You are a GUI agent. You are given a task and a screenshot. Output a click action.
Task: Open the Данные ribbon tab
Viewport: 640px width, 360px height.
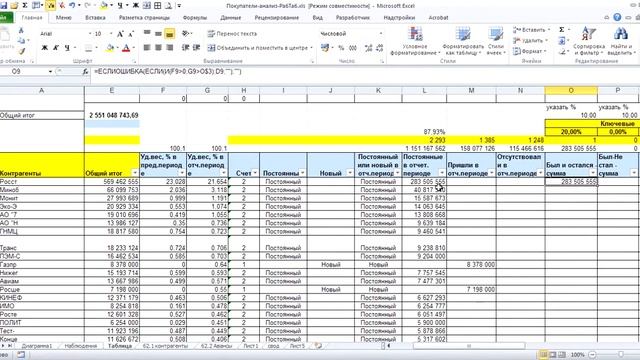[x=231, y=18]
